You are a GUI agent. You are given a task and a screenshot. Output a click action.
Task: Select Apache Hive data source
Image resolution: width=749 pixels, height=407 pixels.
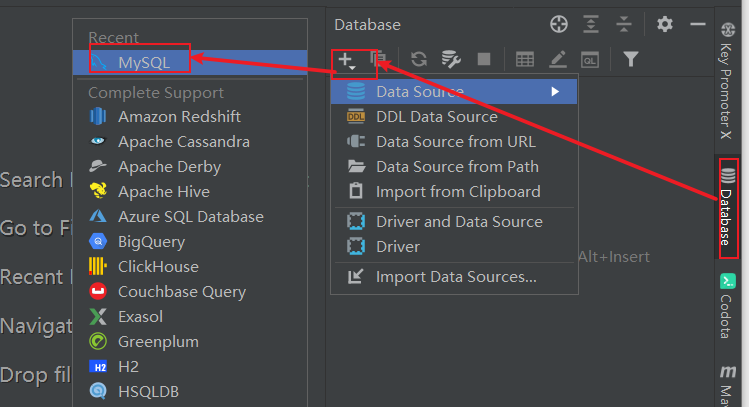click(190, 192)
